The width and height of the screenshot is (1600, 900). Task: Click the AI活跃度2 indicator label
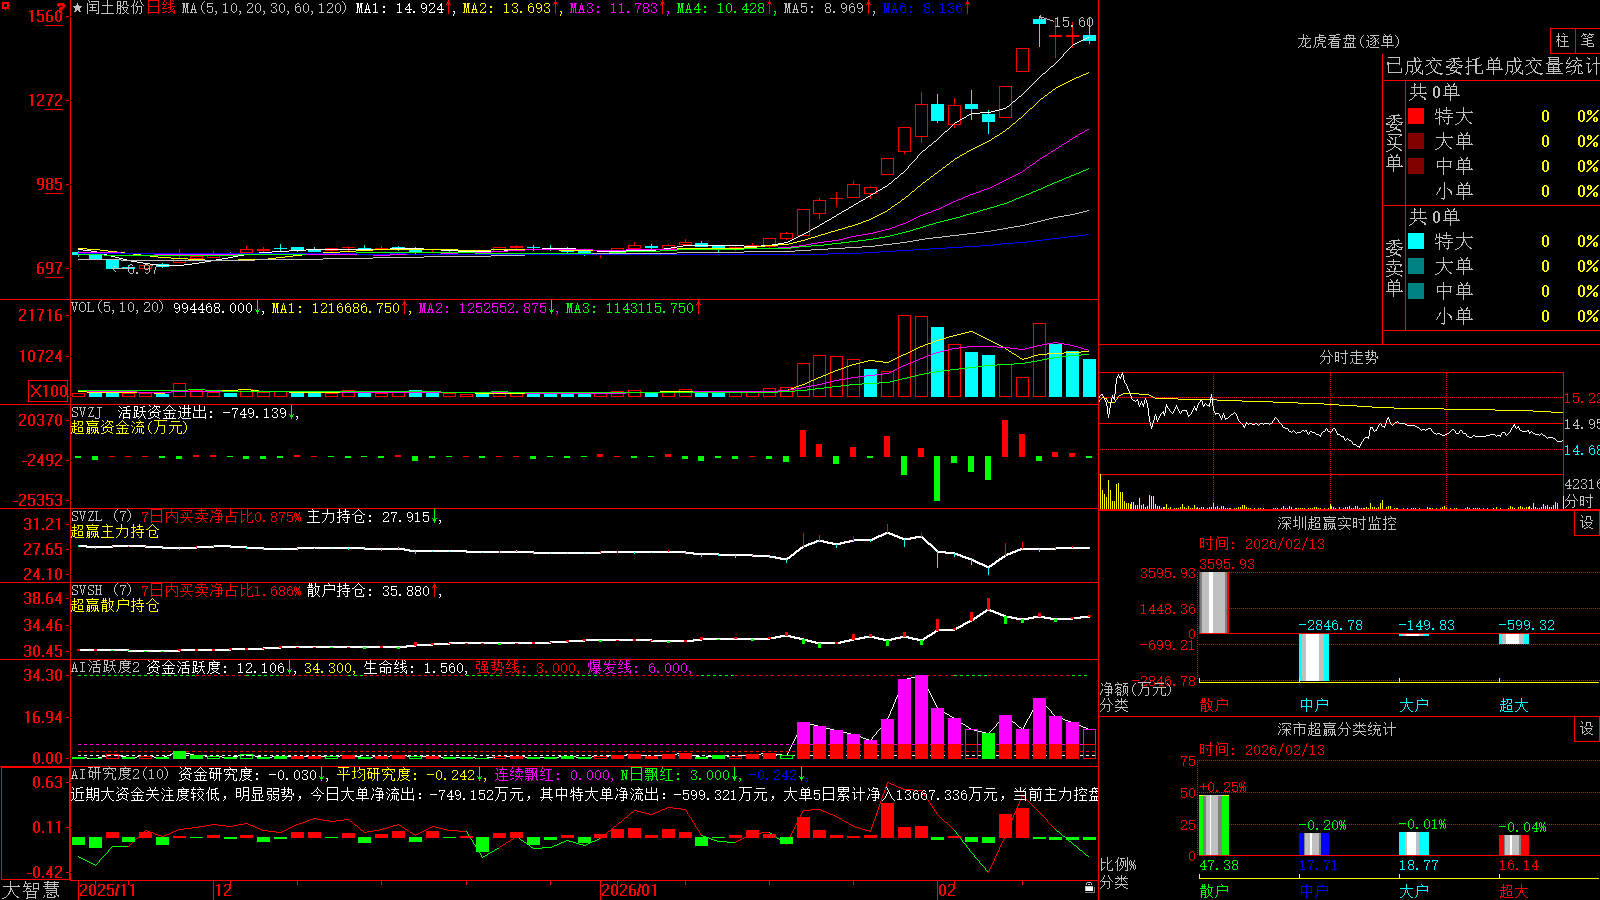pyautogui.click(x=106, y=667)
